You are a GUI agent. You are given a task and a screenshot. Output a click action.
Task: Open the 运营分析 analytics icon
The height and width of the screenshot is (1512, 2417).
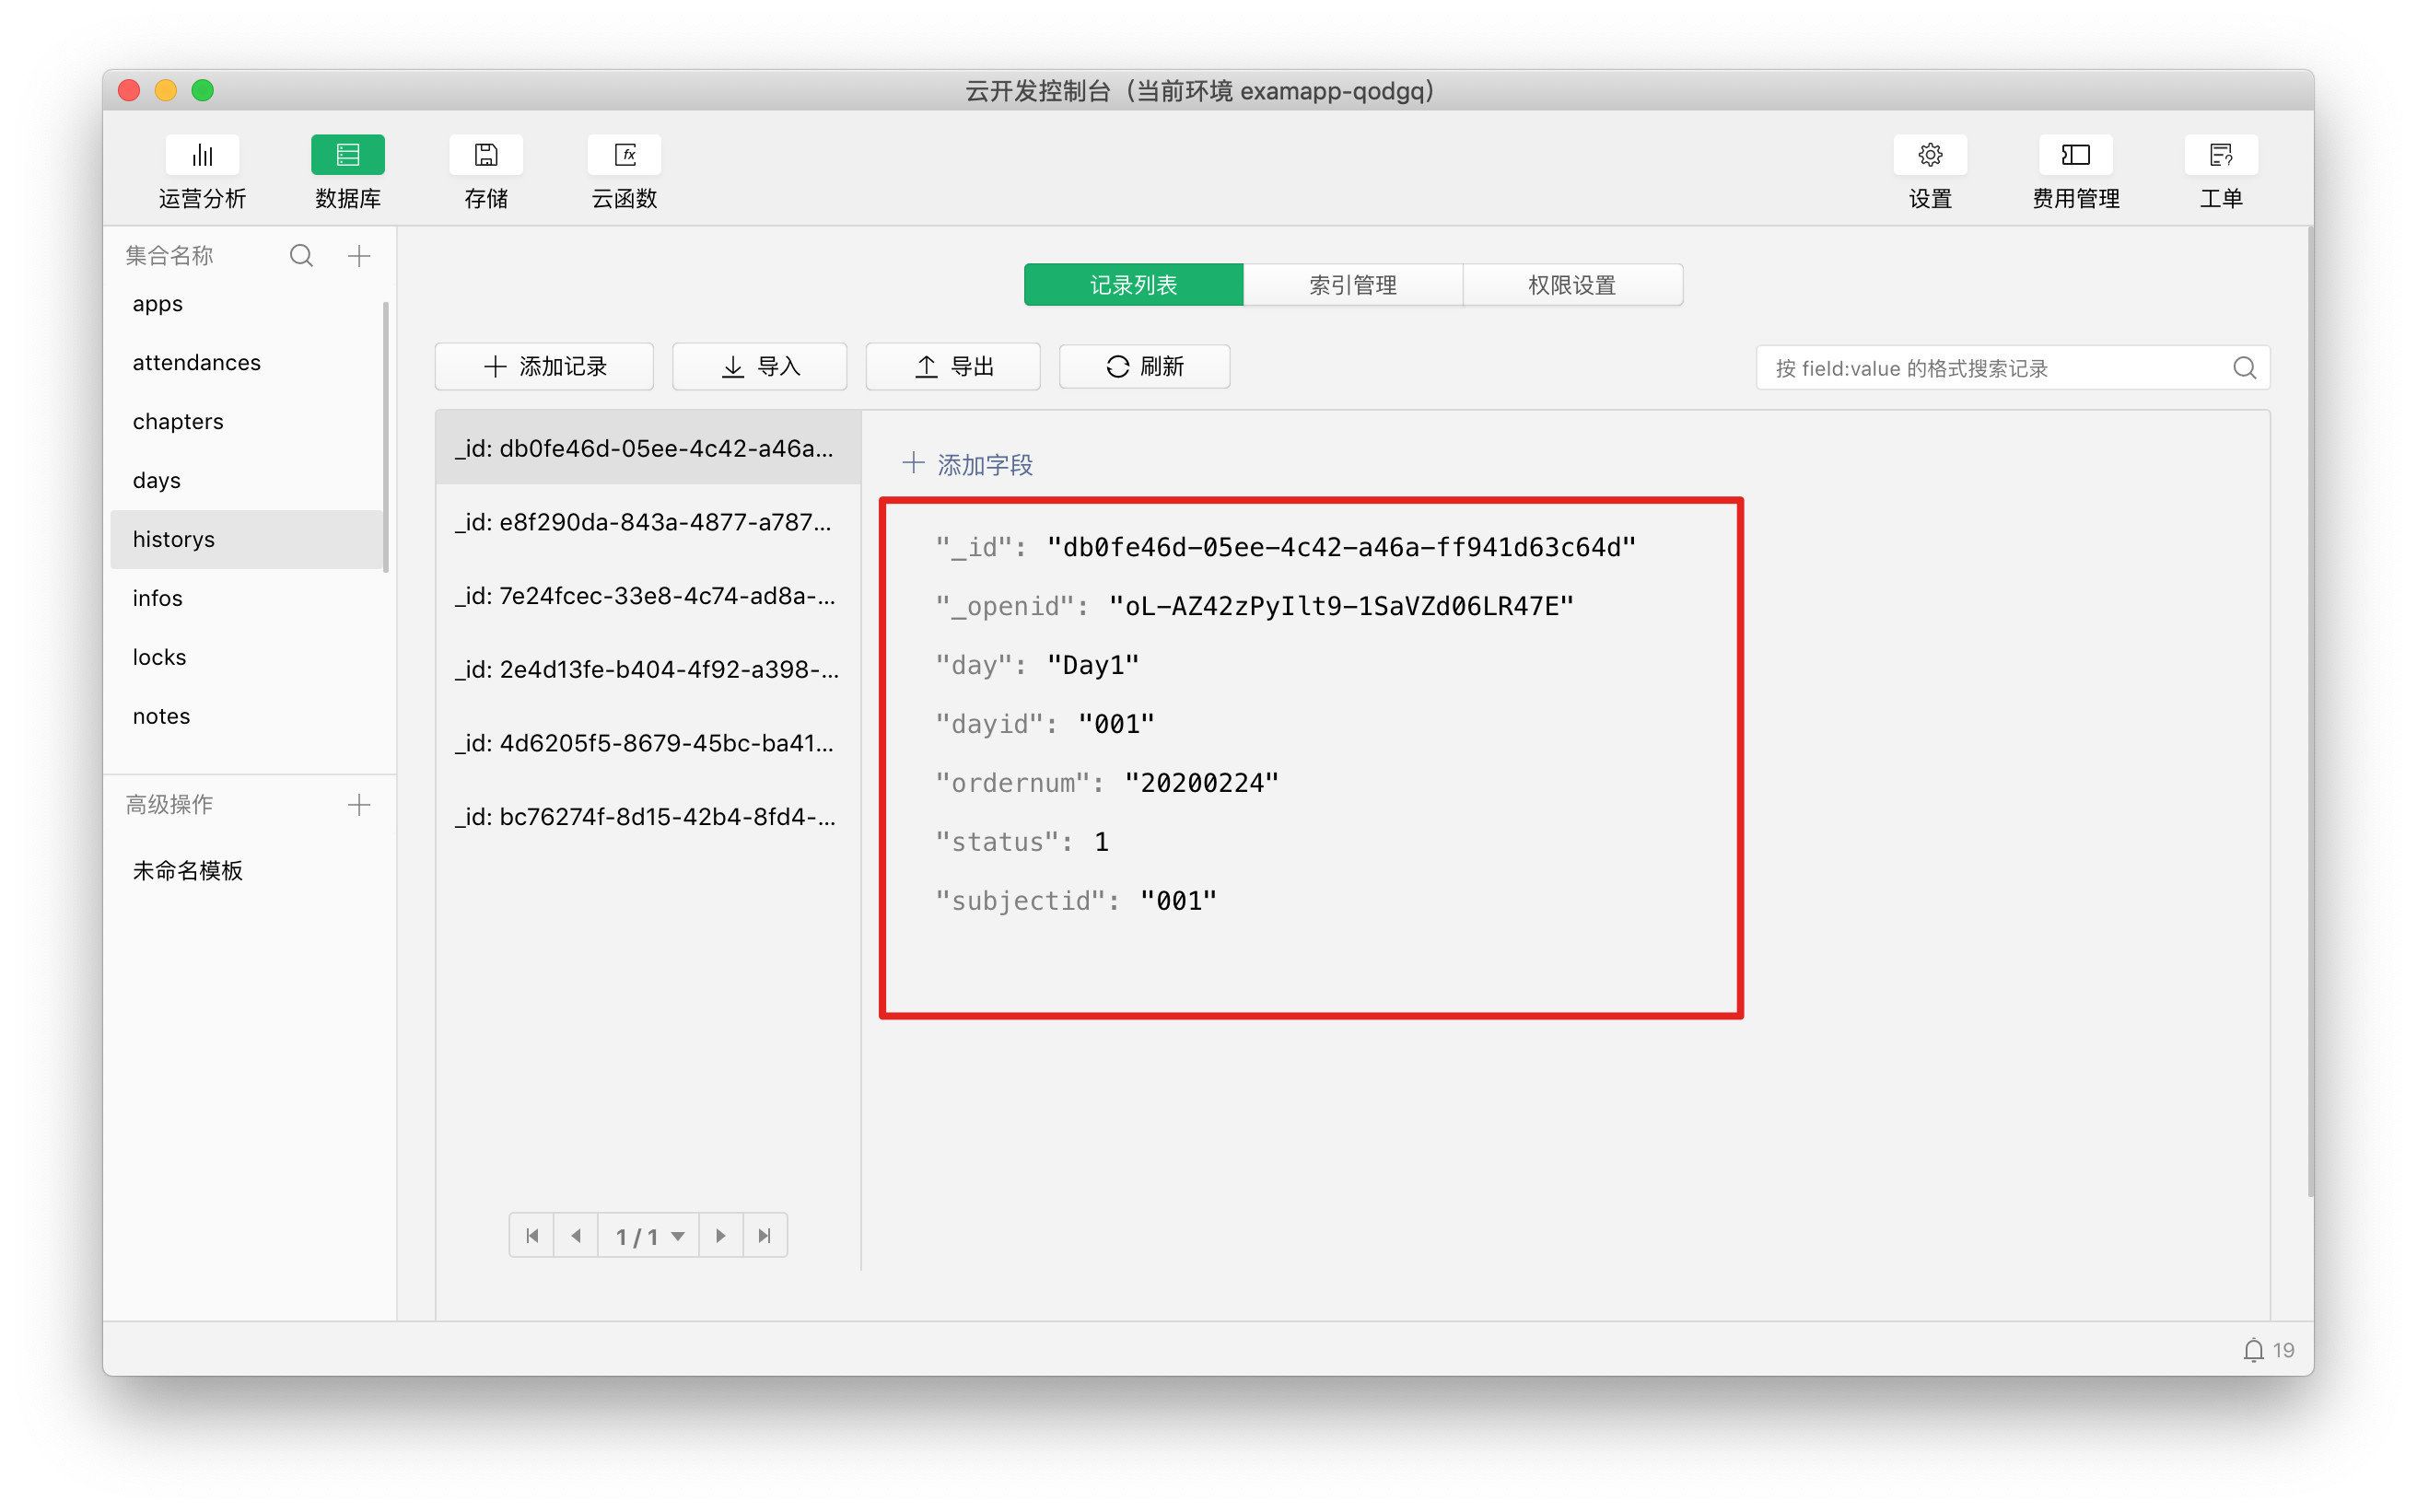(202, 155)
